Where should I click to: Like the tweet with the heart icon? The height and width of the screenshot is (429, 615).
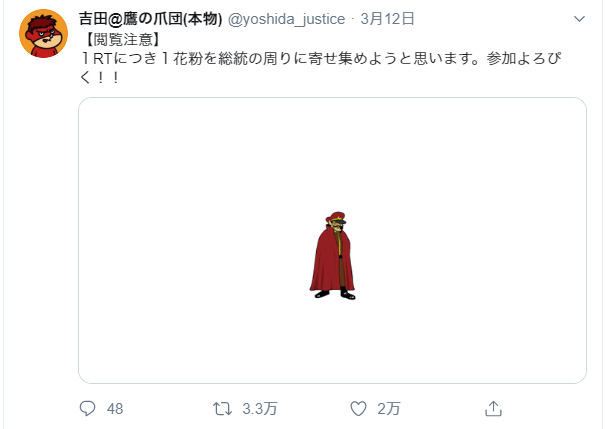tap(358, 409)
